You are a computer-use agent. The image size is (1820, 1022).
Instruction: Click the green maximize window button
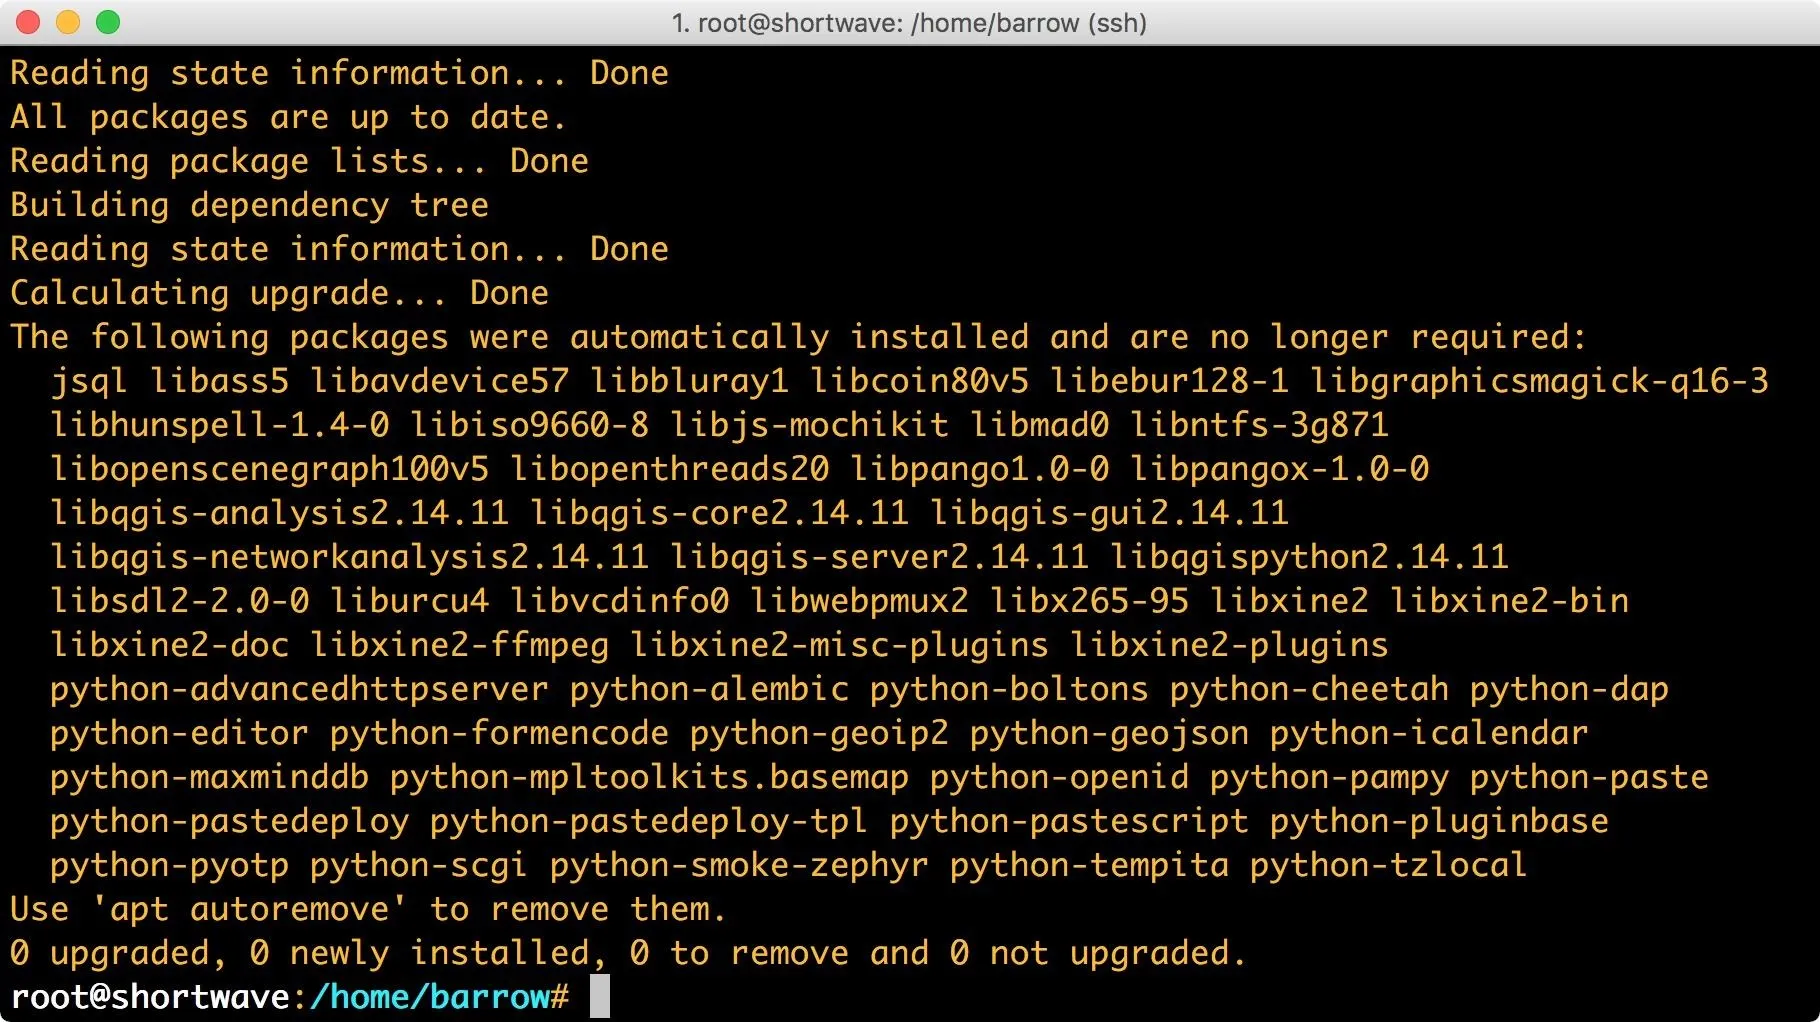[108, 22]
